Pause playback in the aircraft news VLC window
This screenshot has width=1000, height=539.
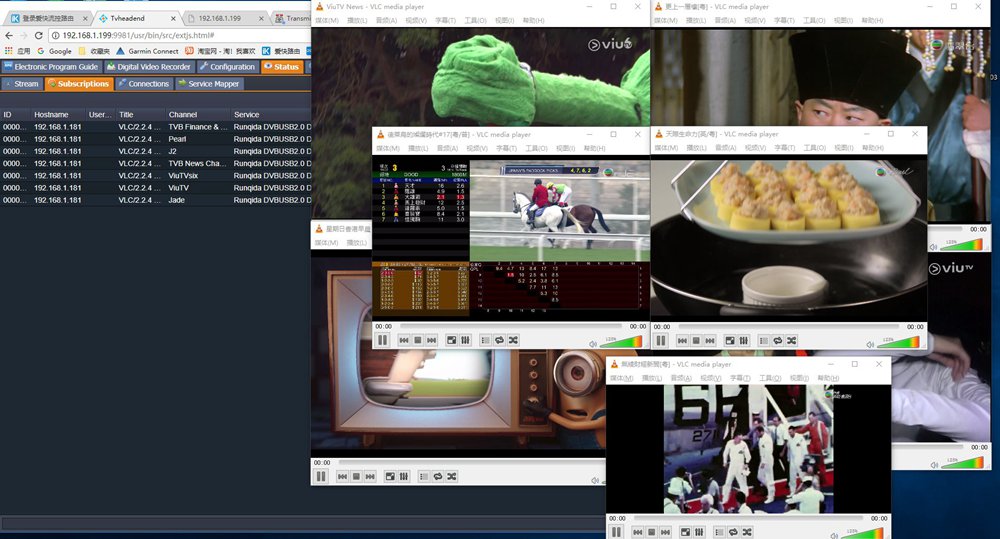pyautogui.click(x=616, y=531)
